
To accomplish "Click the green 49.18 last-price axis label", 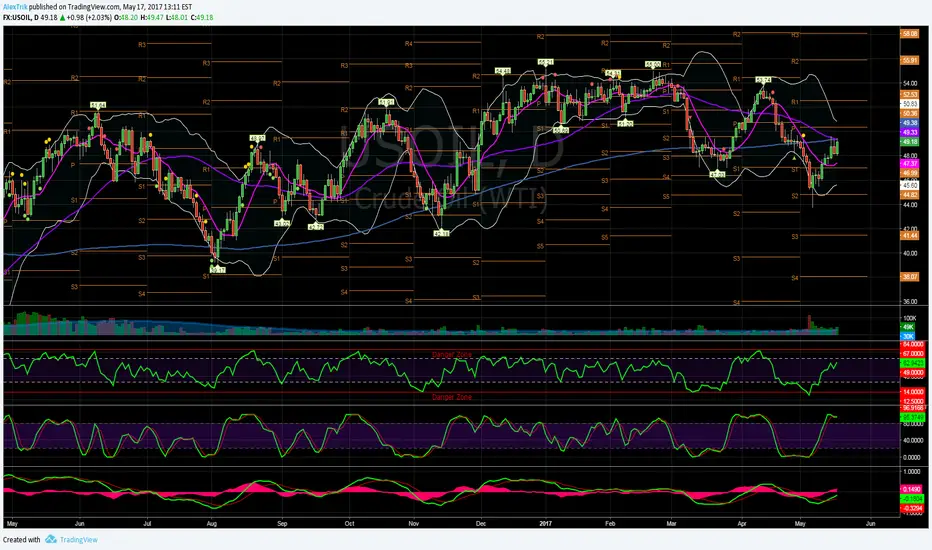I will point(910,142).
